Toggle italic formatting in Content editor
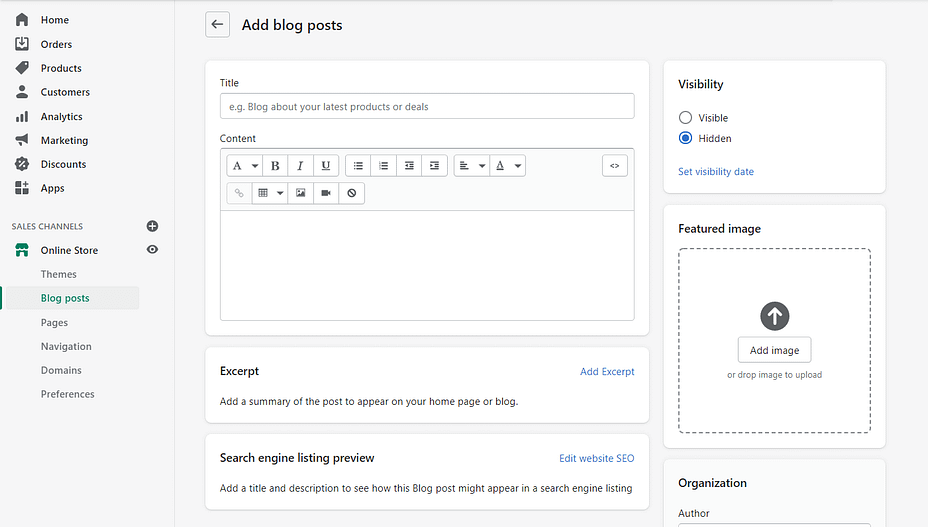Screen dimensions: 928x527 tap(300, 166)
